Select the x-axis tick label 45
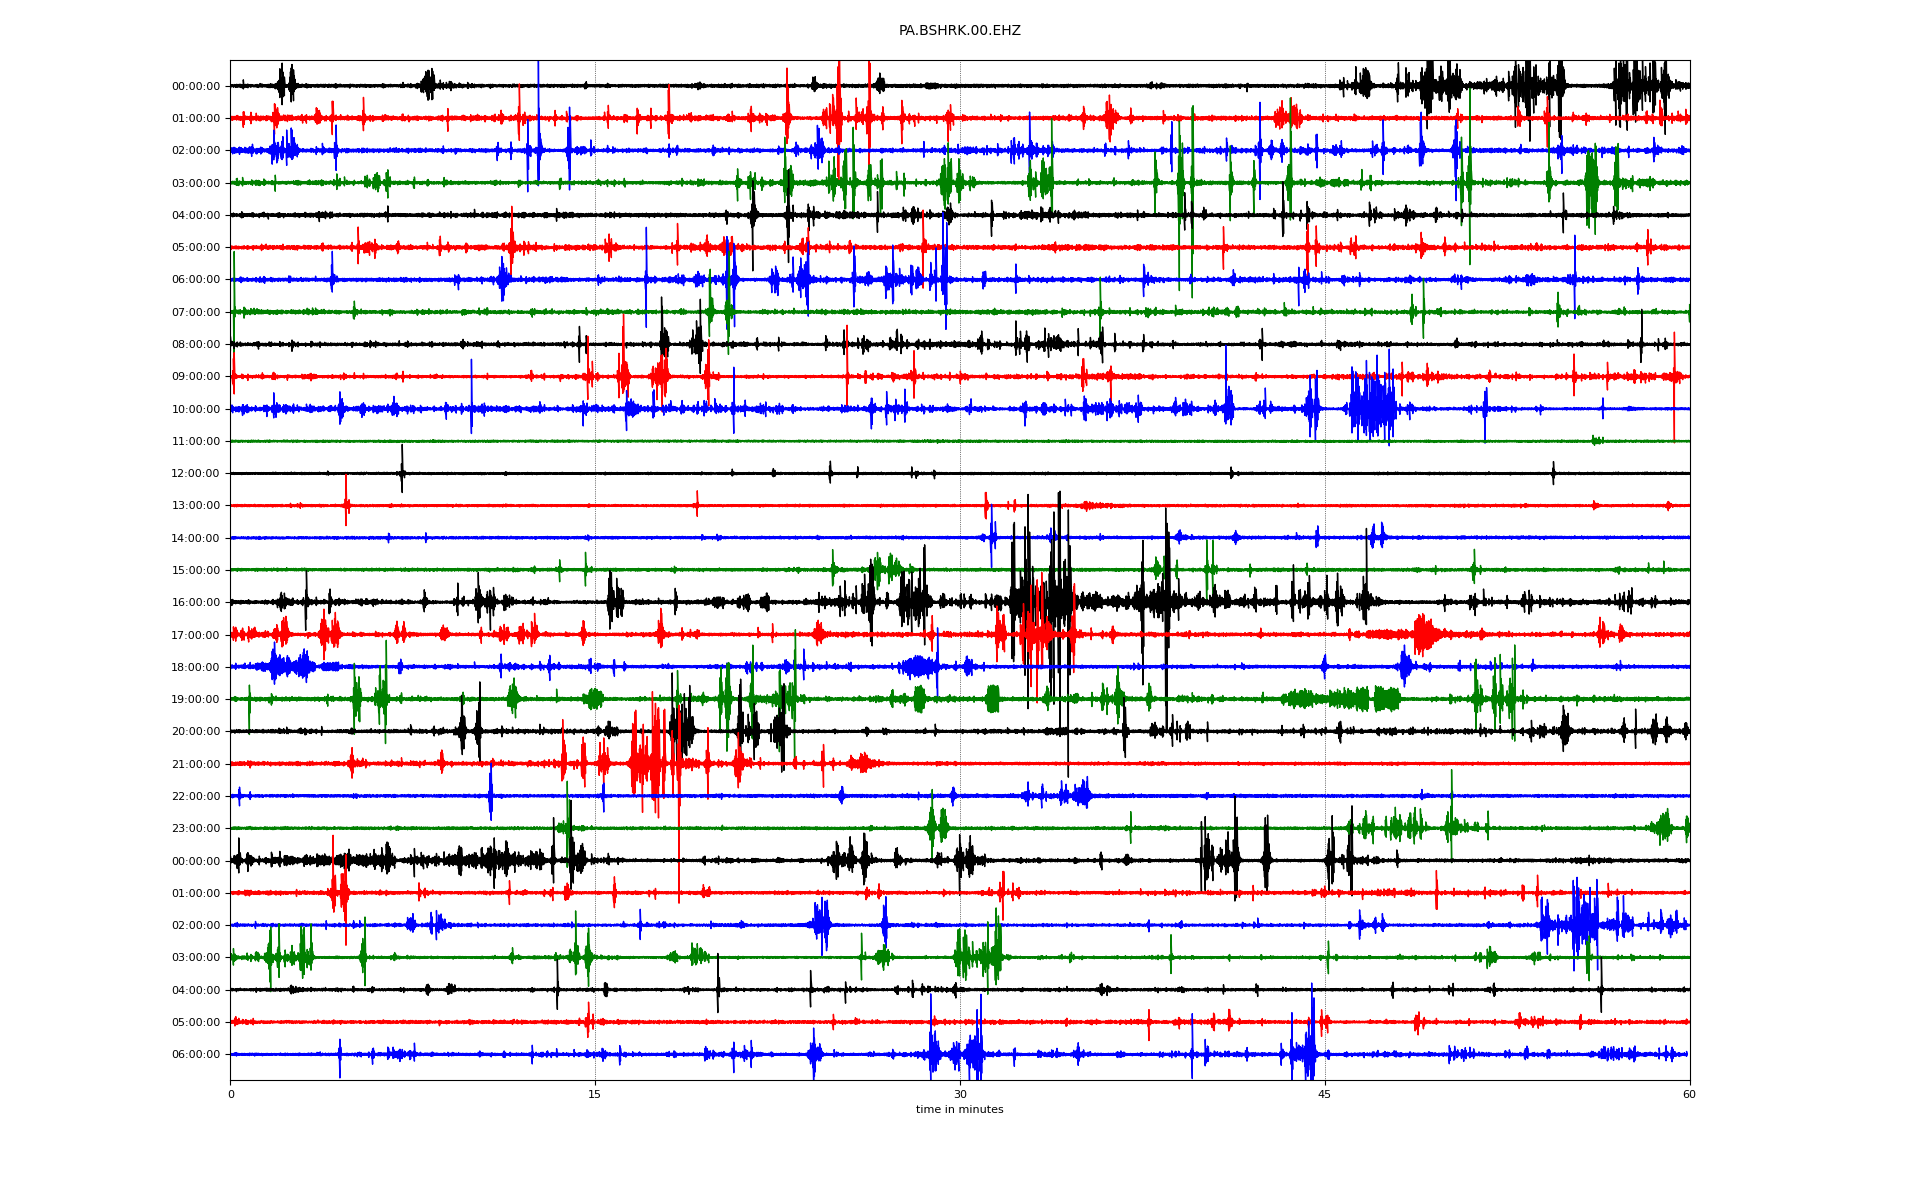The height and width of the screenshot is (1200, 1920). (x=1324, y=1094)
